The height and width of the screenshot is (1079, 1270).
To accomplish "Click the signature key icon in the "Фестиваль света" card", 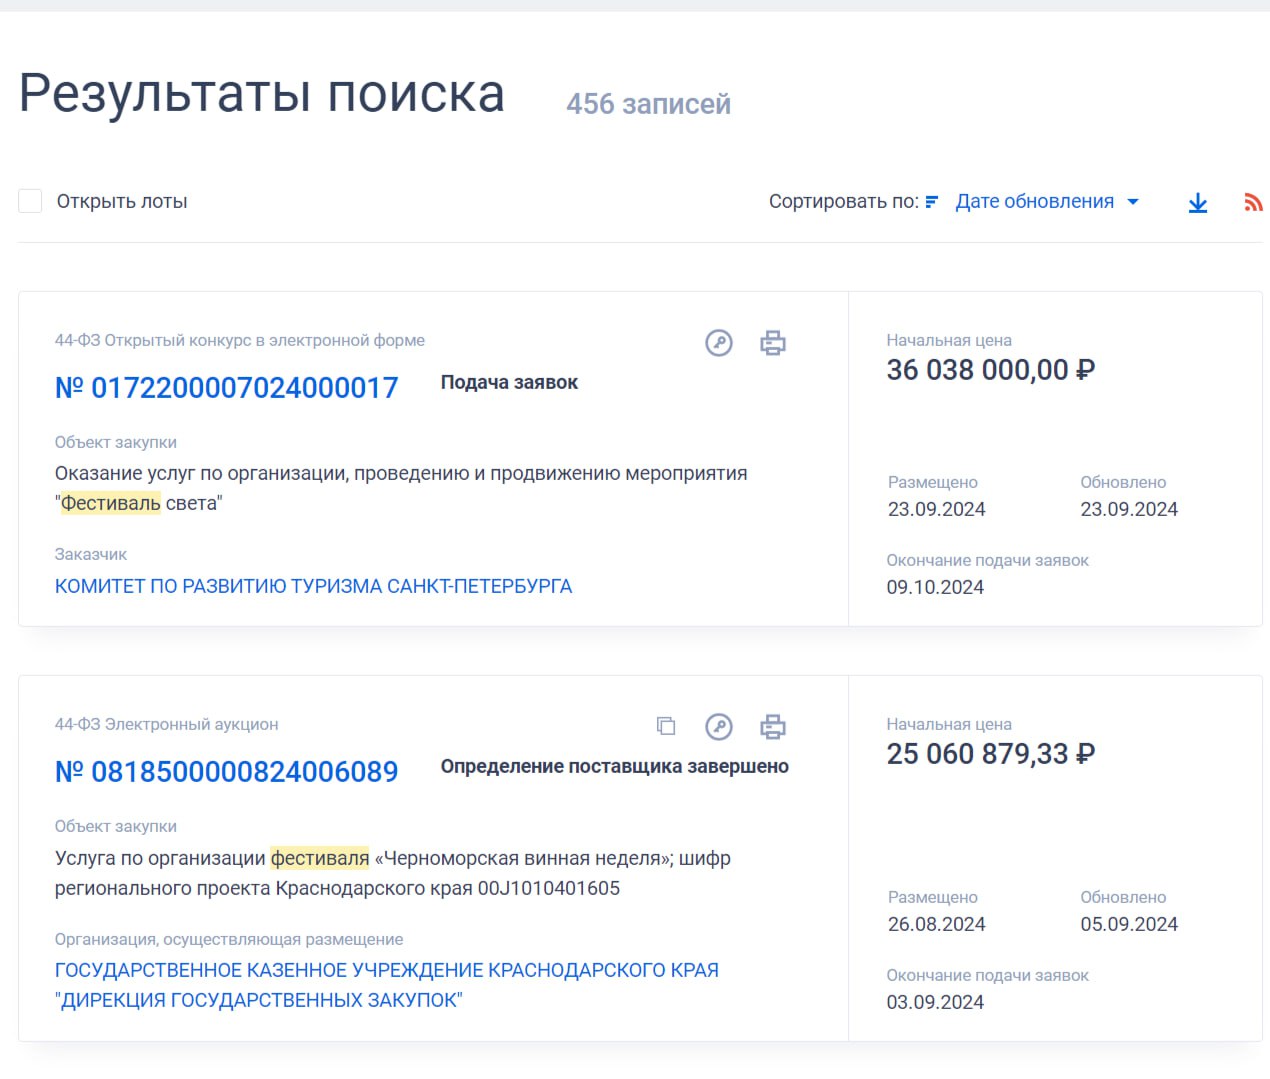I will (x=718, y=343).
